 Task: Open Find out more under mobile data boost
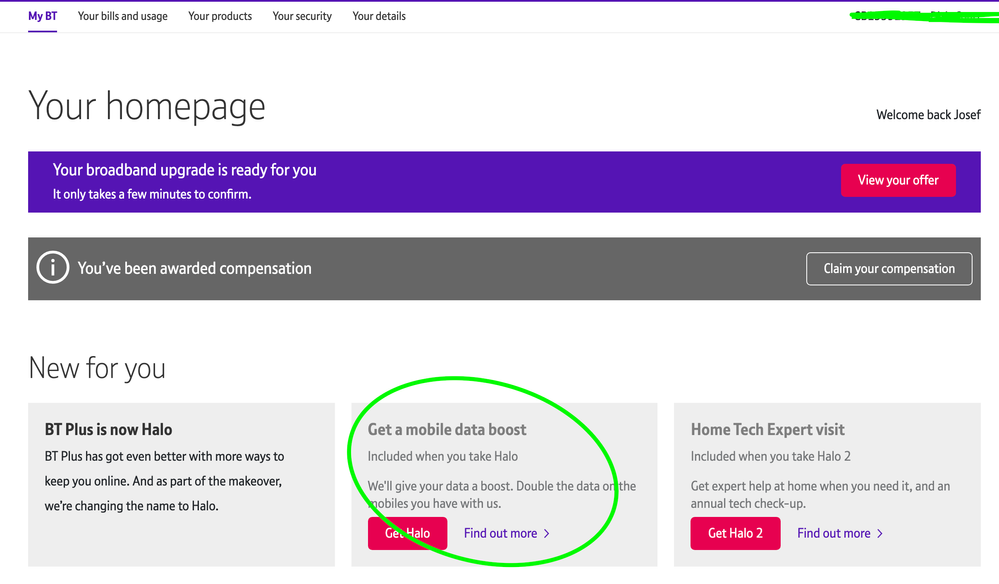click(x=500, y=534)
